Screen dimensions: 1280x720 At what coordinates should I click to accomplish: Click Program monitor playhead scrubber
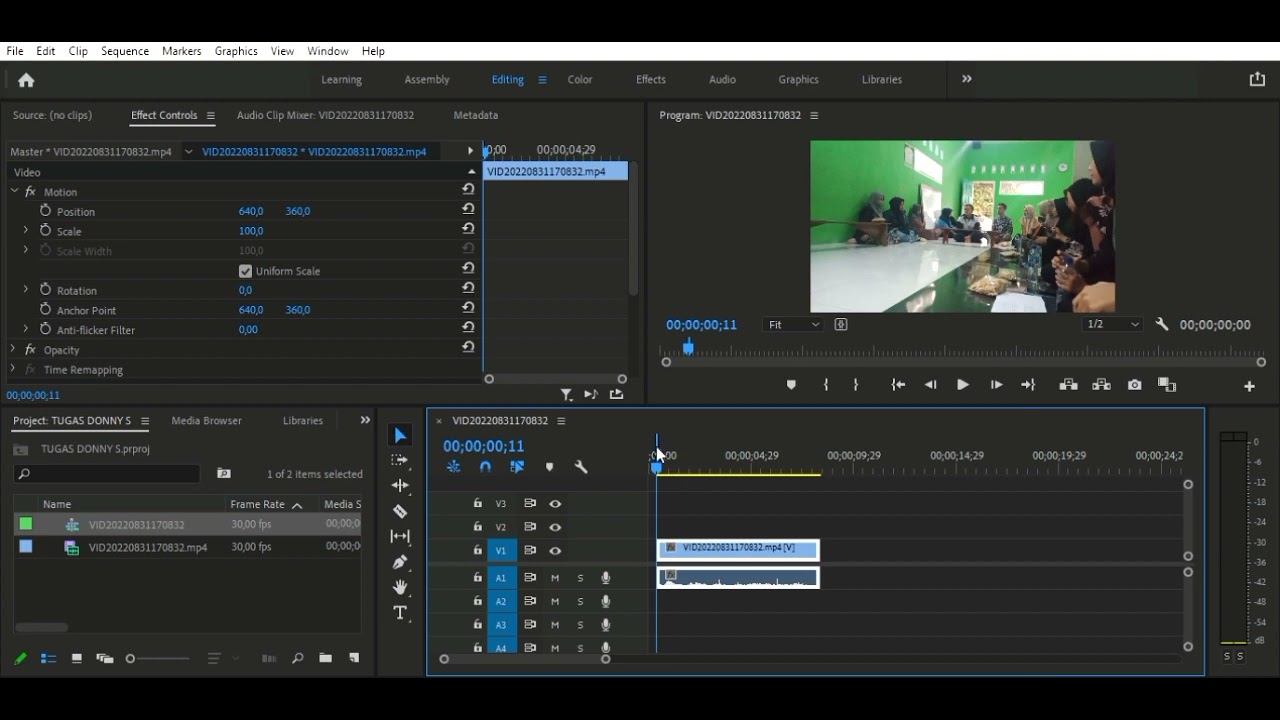(x=688, y=347)
